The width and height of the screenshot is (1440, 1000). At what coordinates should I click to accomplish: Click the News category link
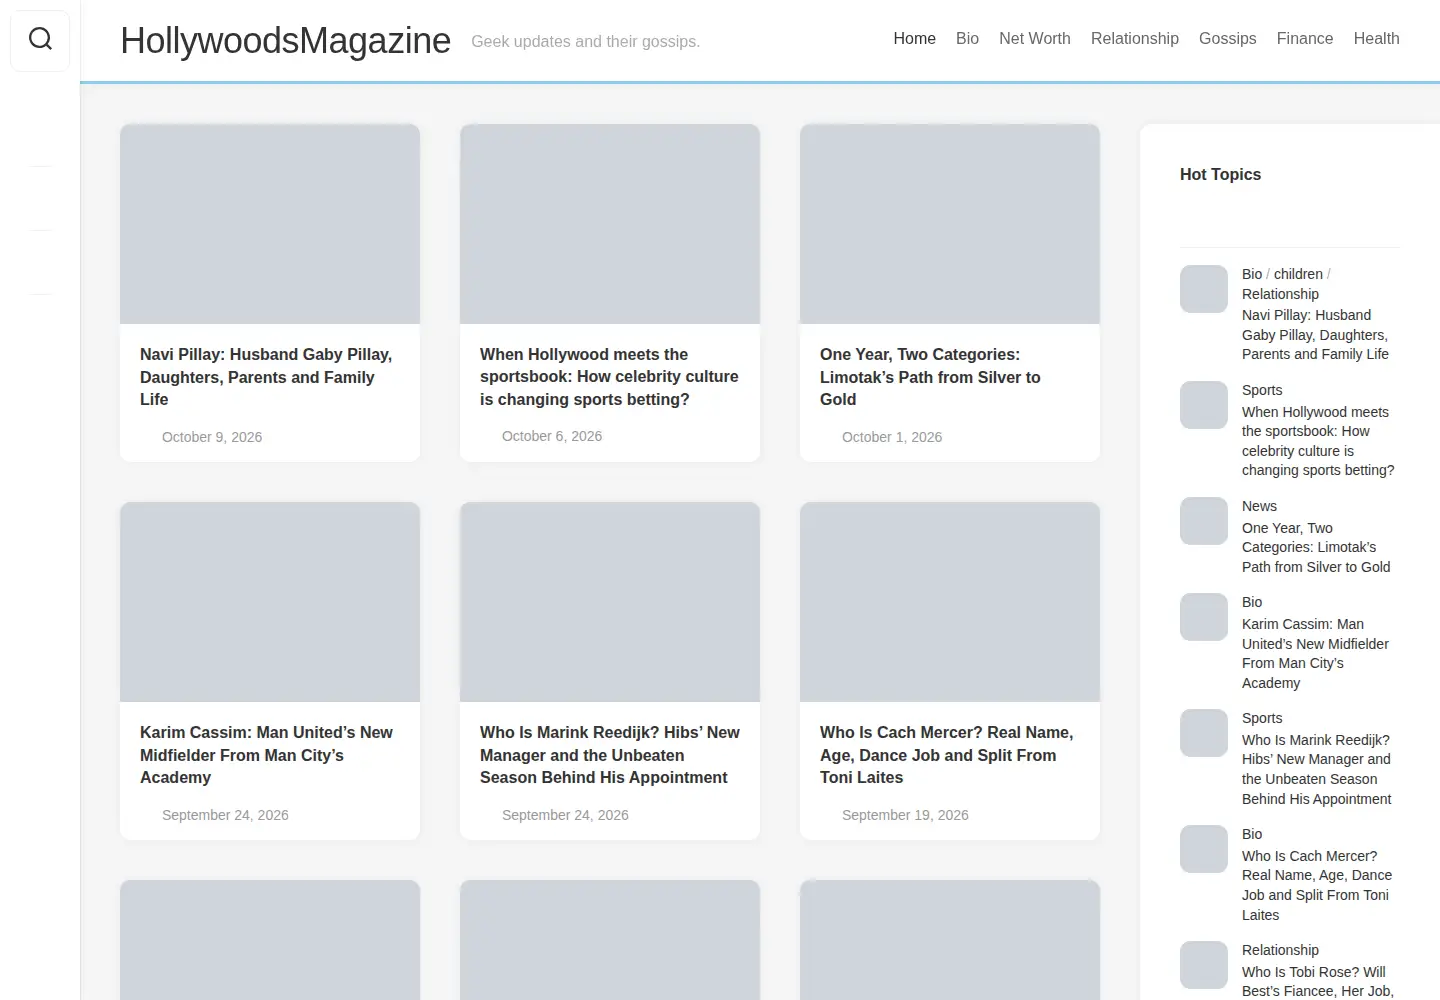click(x=1259, y=506)
